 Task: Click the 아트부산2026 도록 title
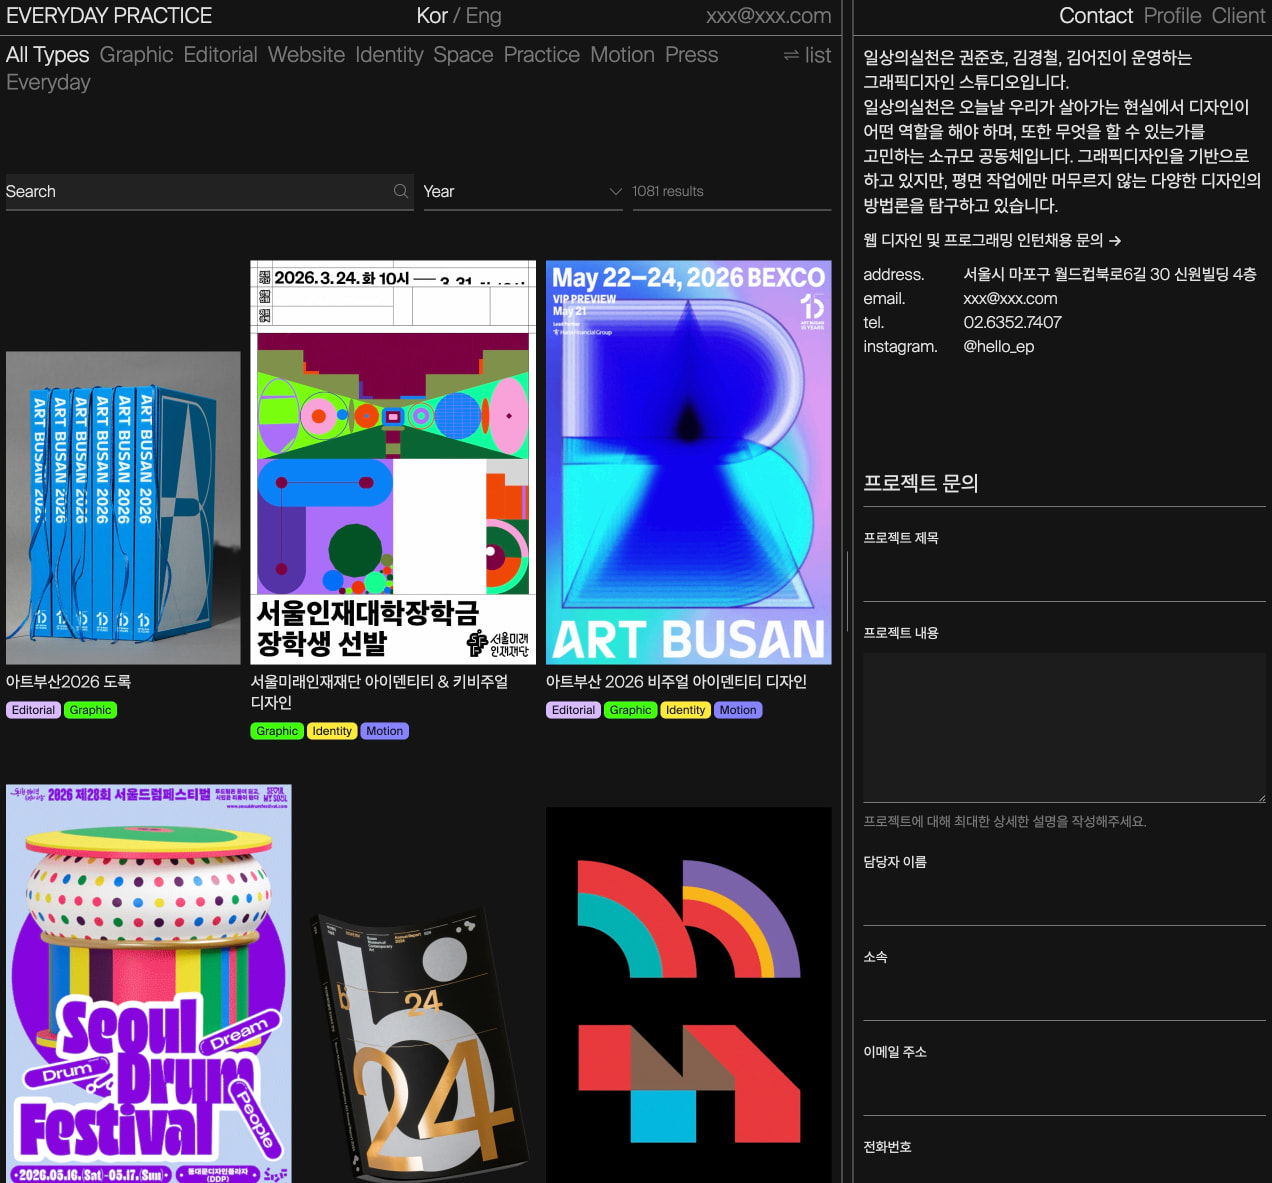tap(68, 681)
